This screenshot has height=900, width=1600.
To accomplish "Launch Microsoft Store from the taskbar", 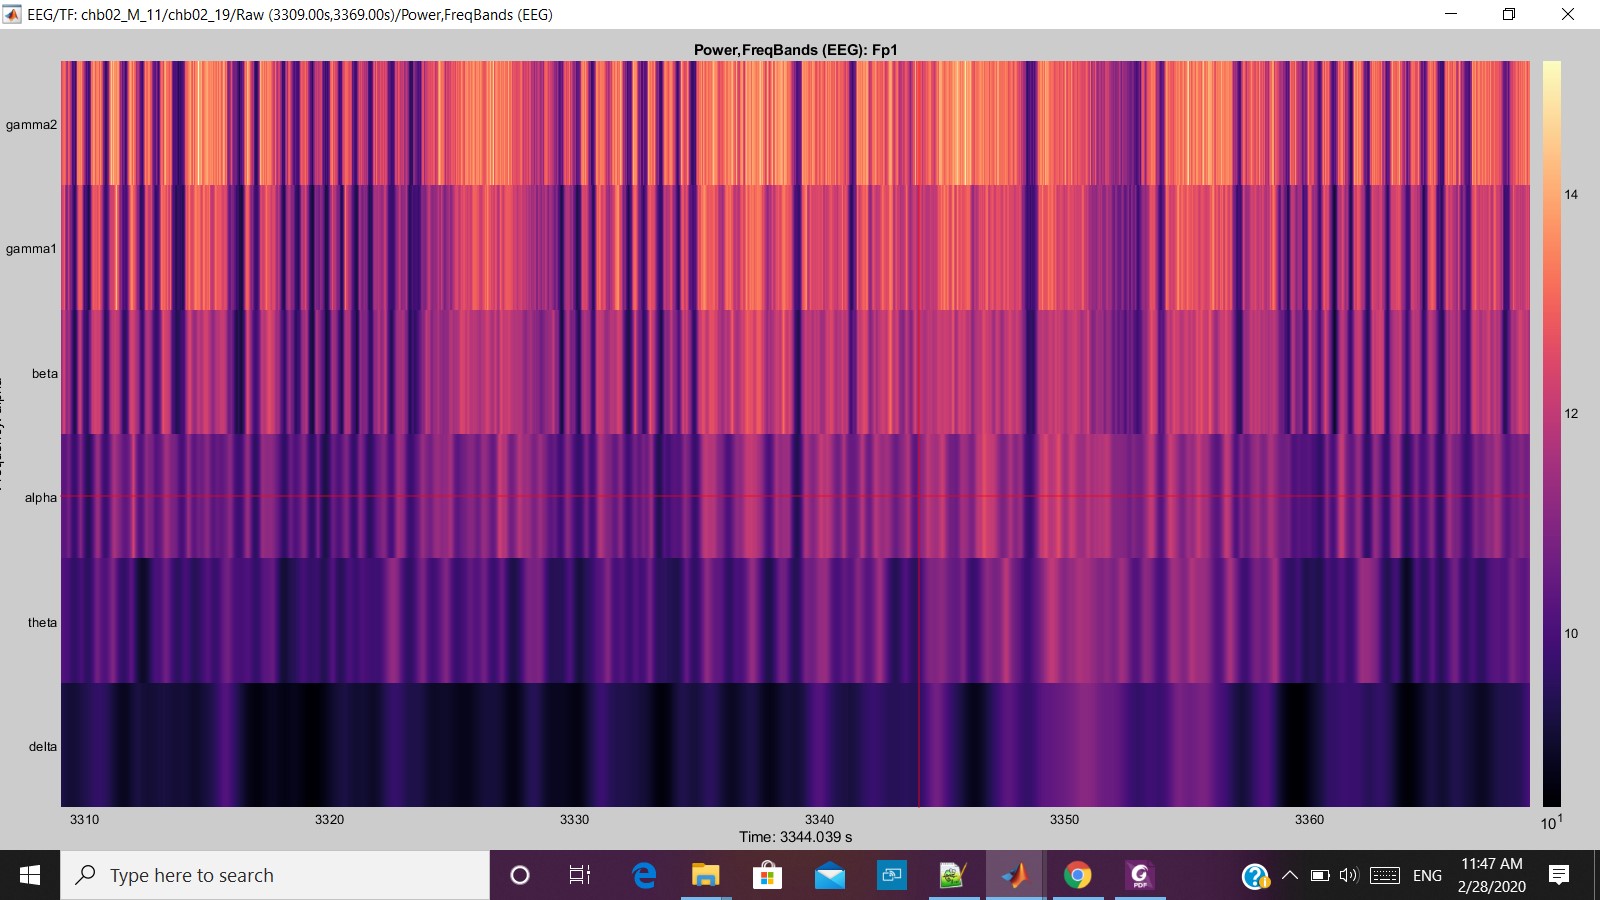I will coord(767,875).
